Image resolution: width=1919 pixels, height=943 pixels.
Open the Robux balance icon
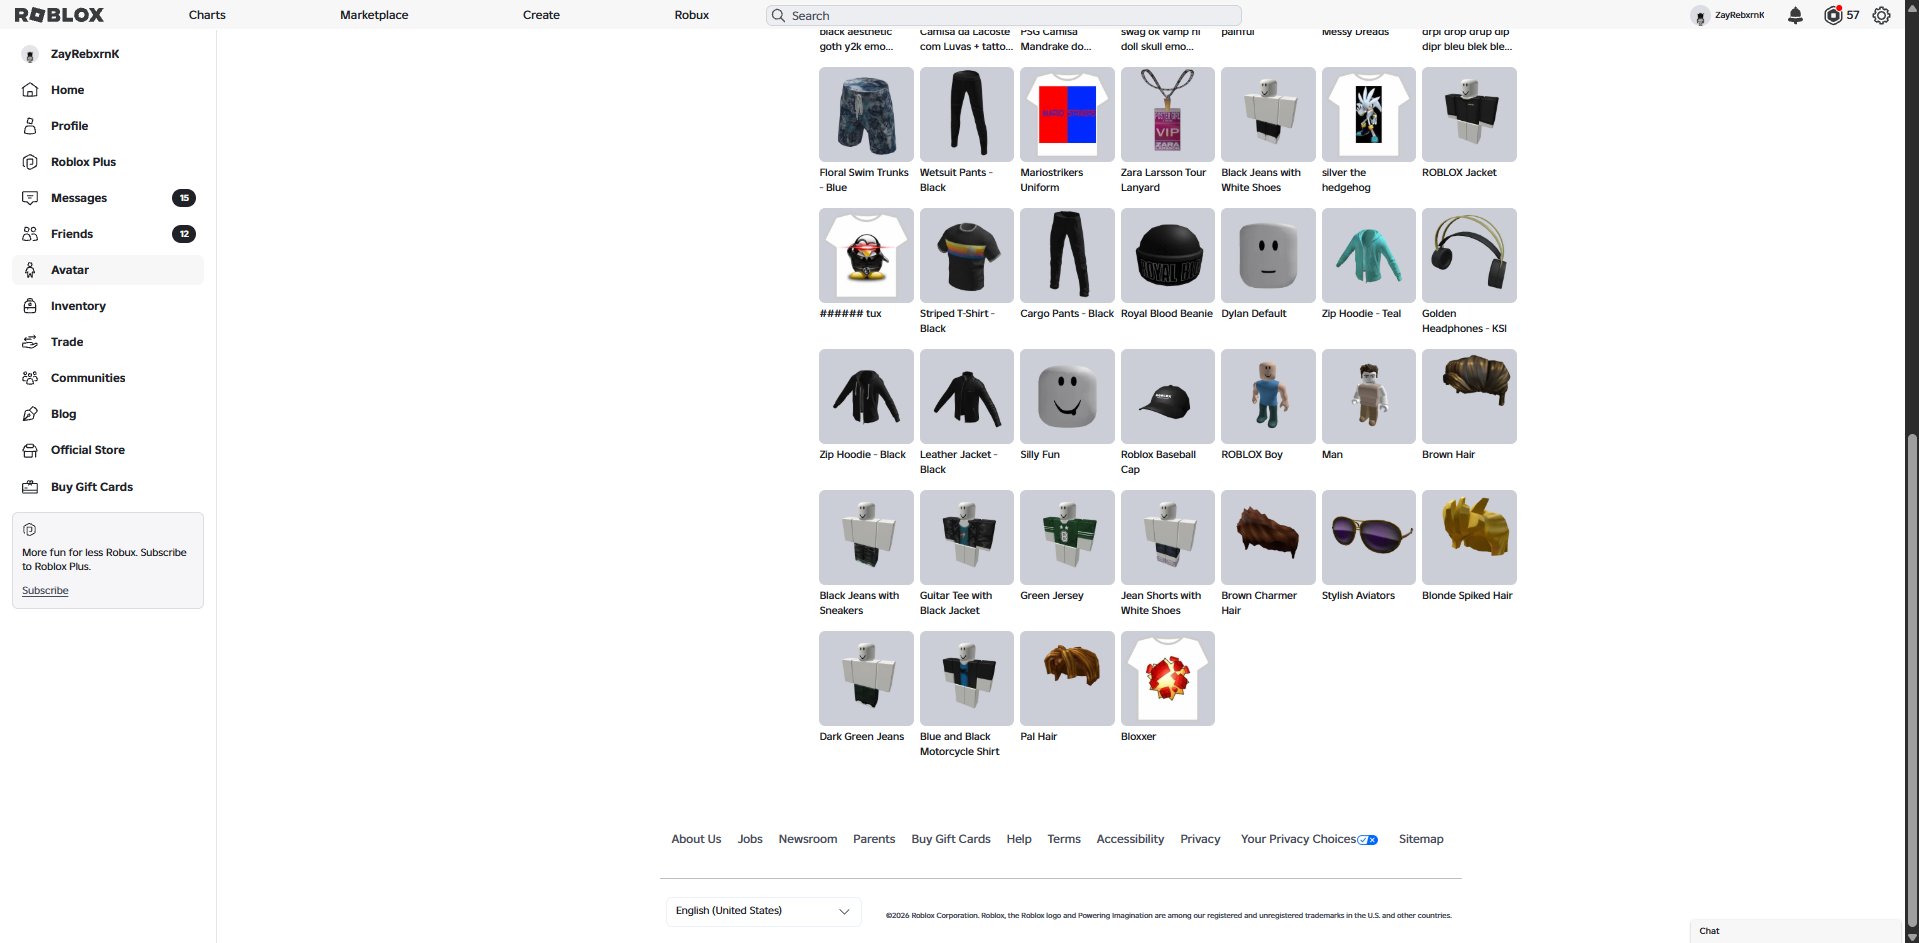click(x=1832, y=15)
